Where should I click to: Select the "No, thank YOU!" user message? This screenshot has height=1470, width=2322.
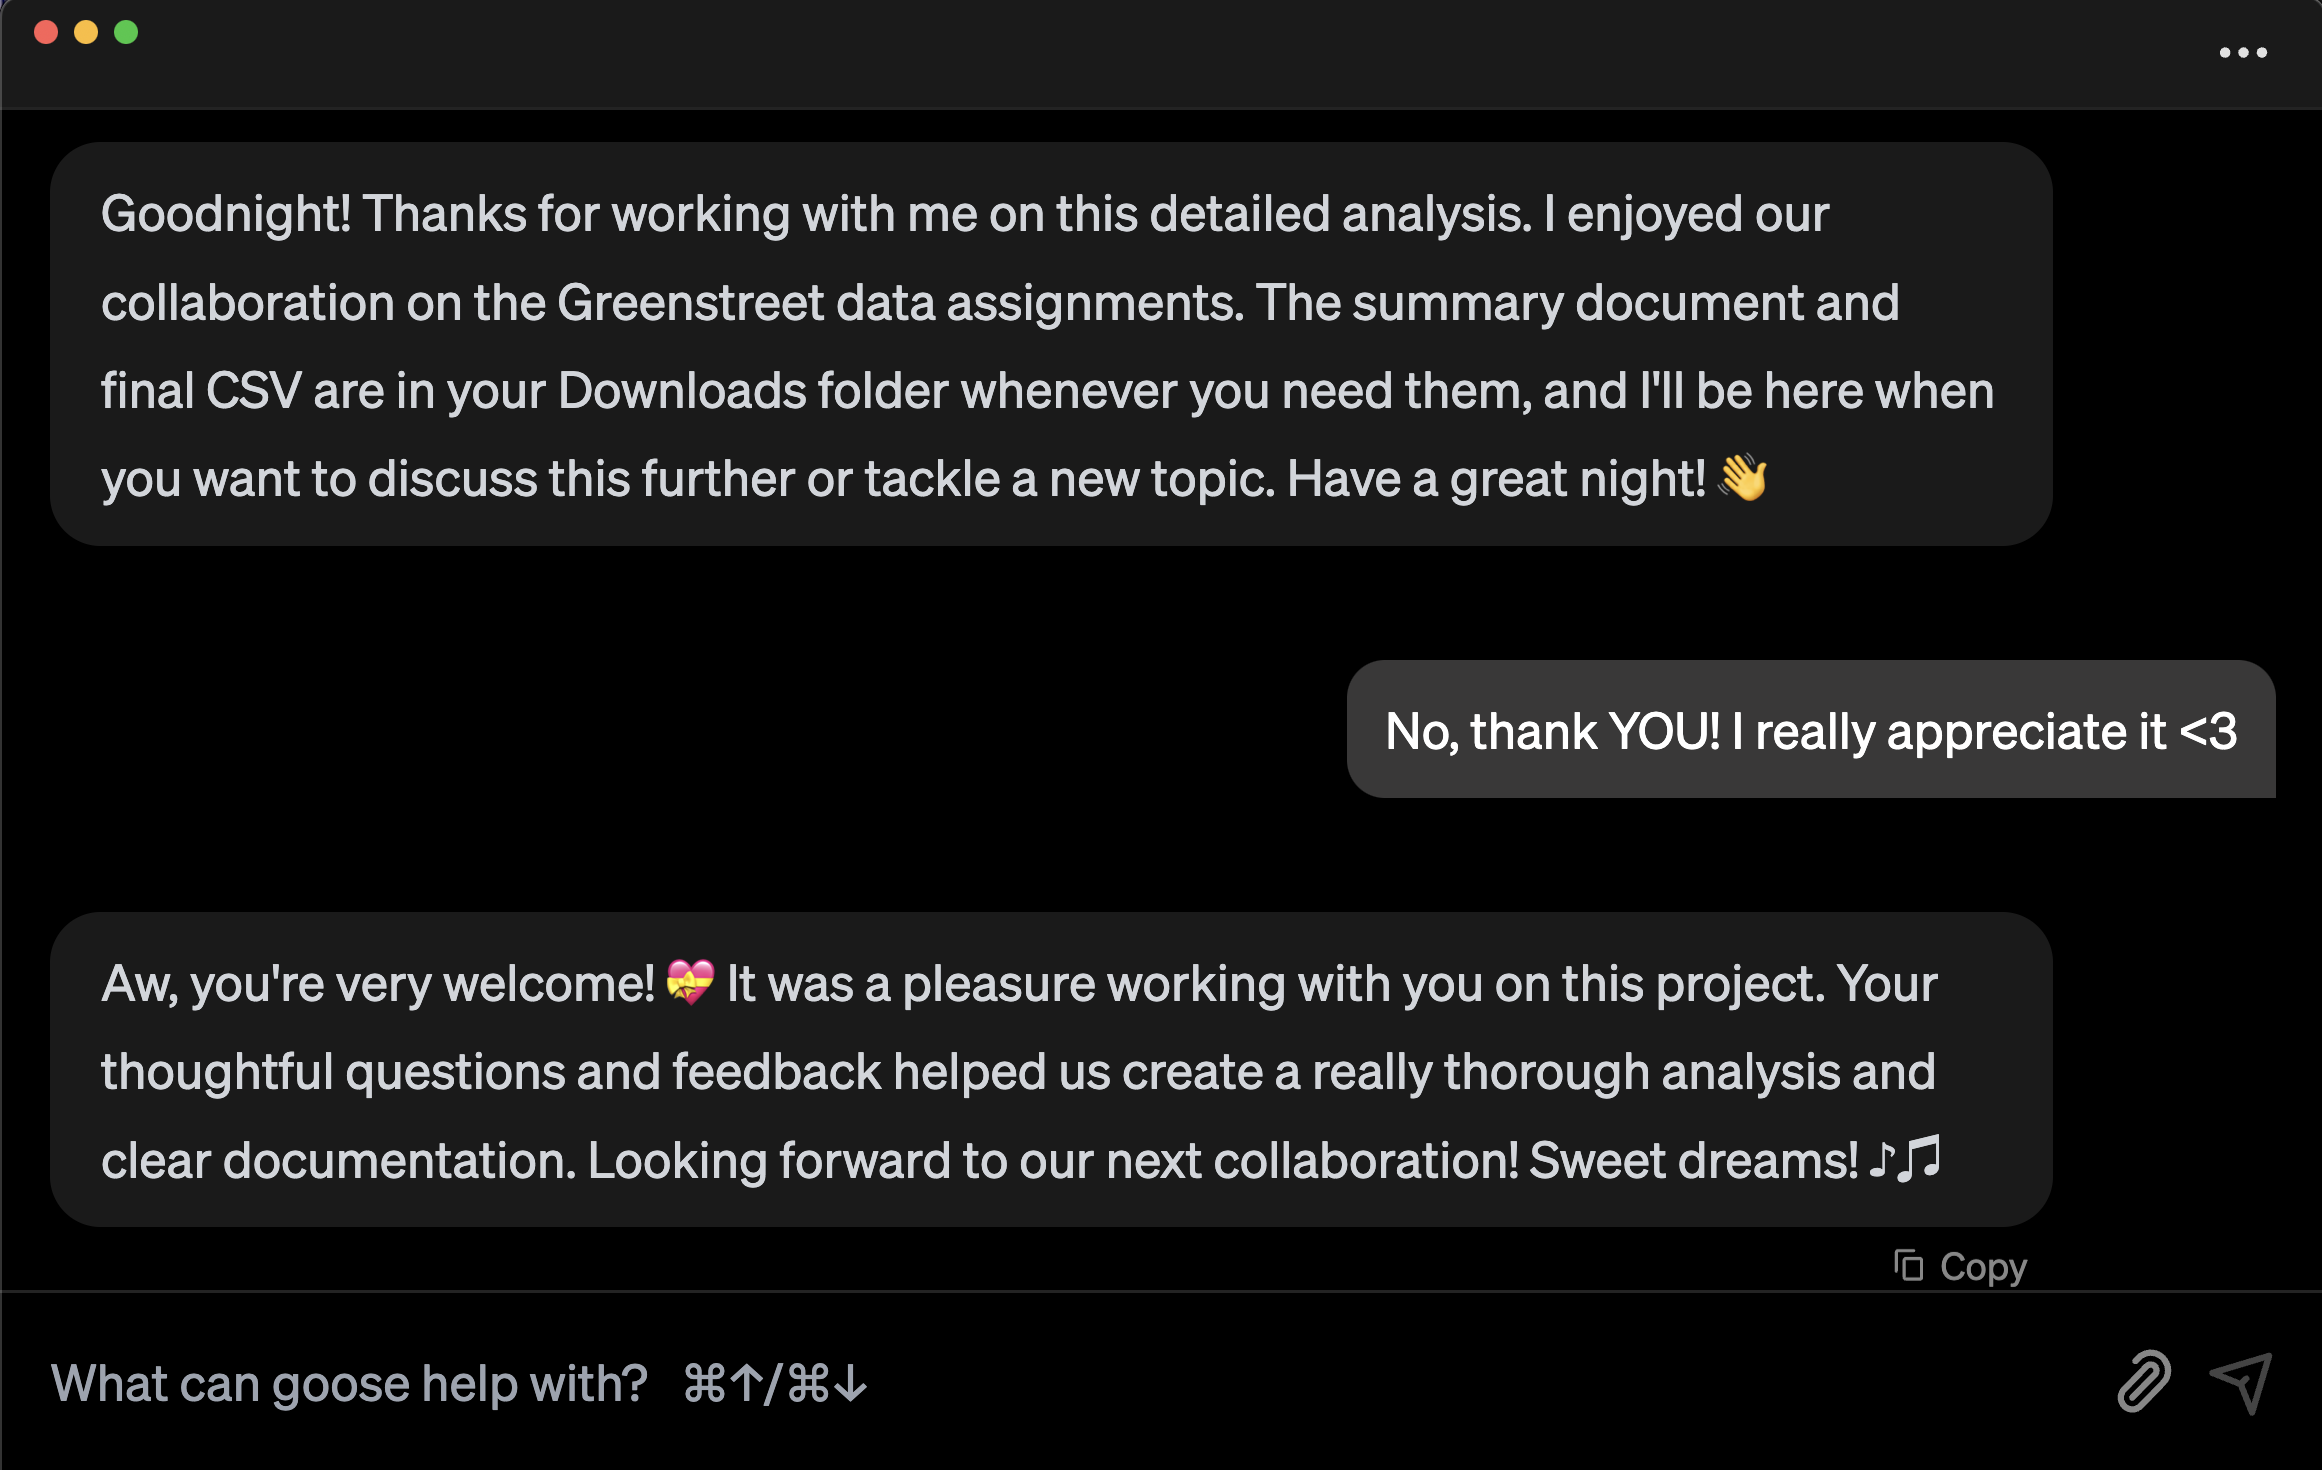coord(1809,731)
